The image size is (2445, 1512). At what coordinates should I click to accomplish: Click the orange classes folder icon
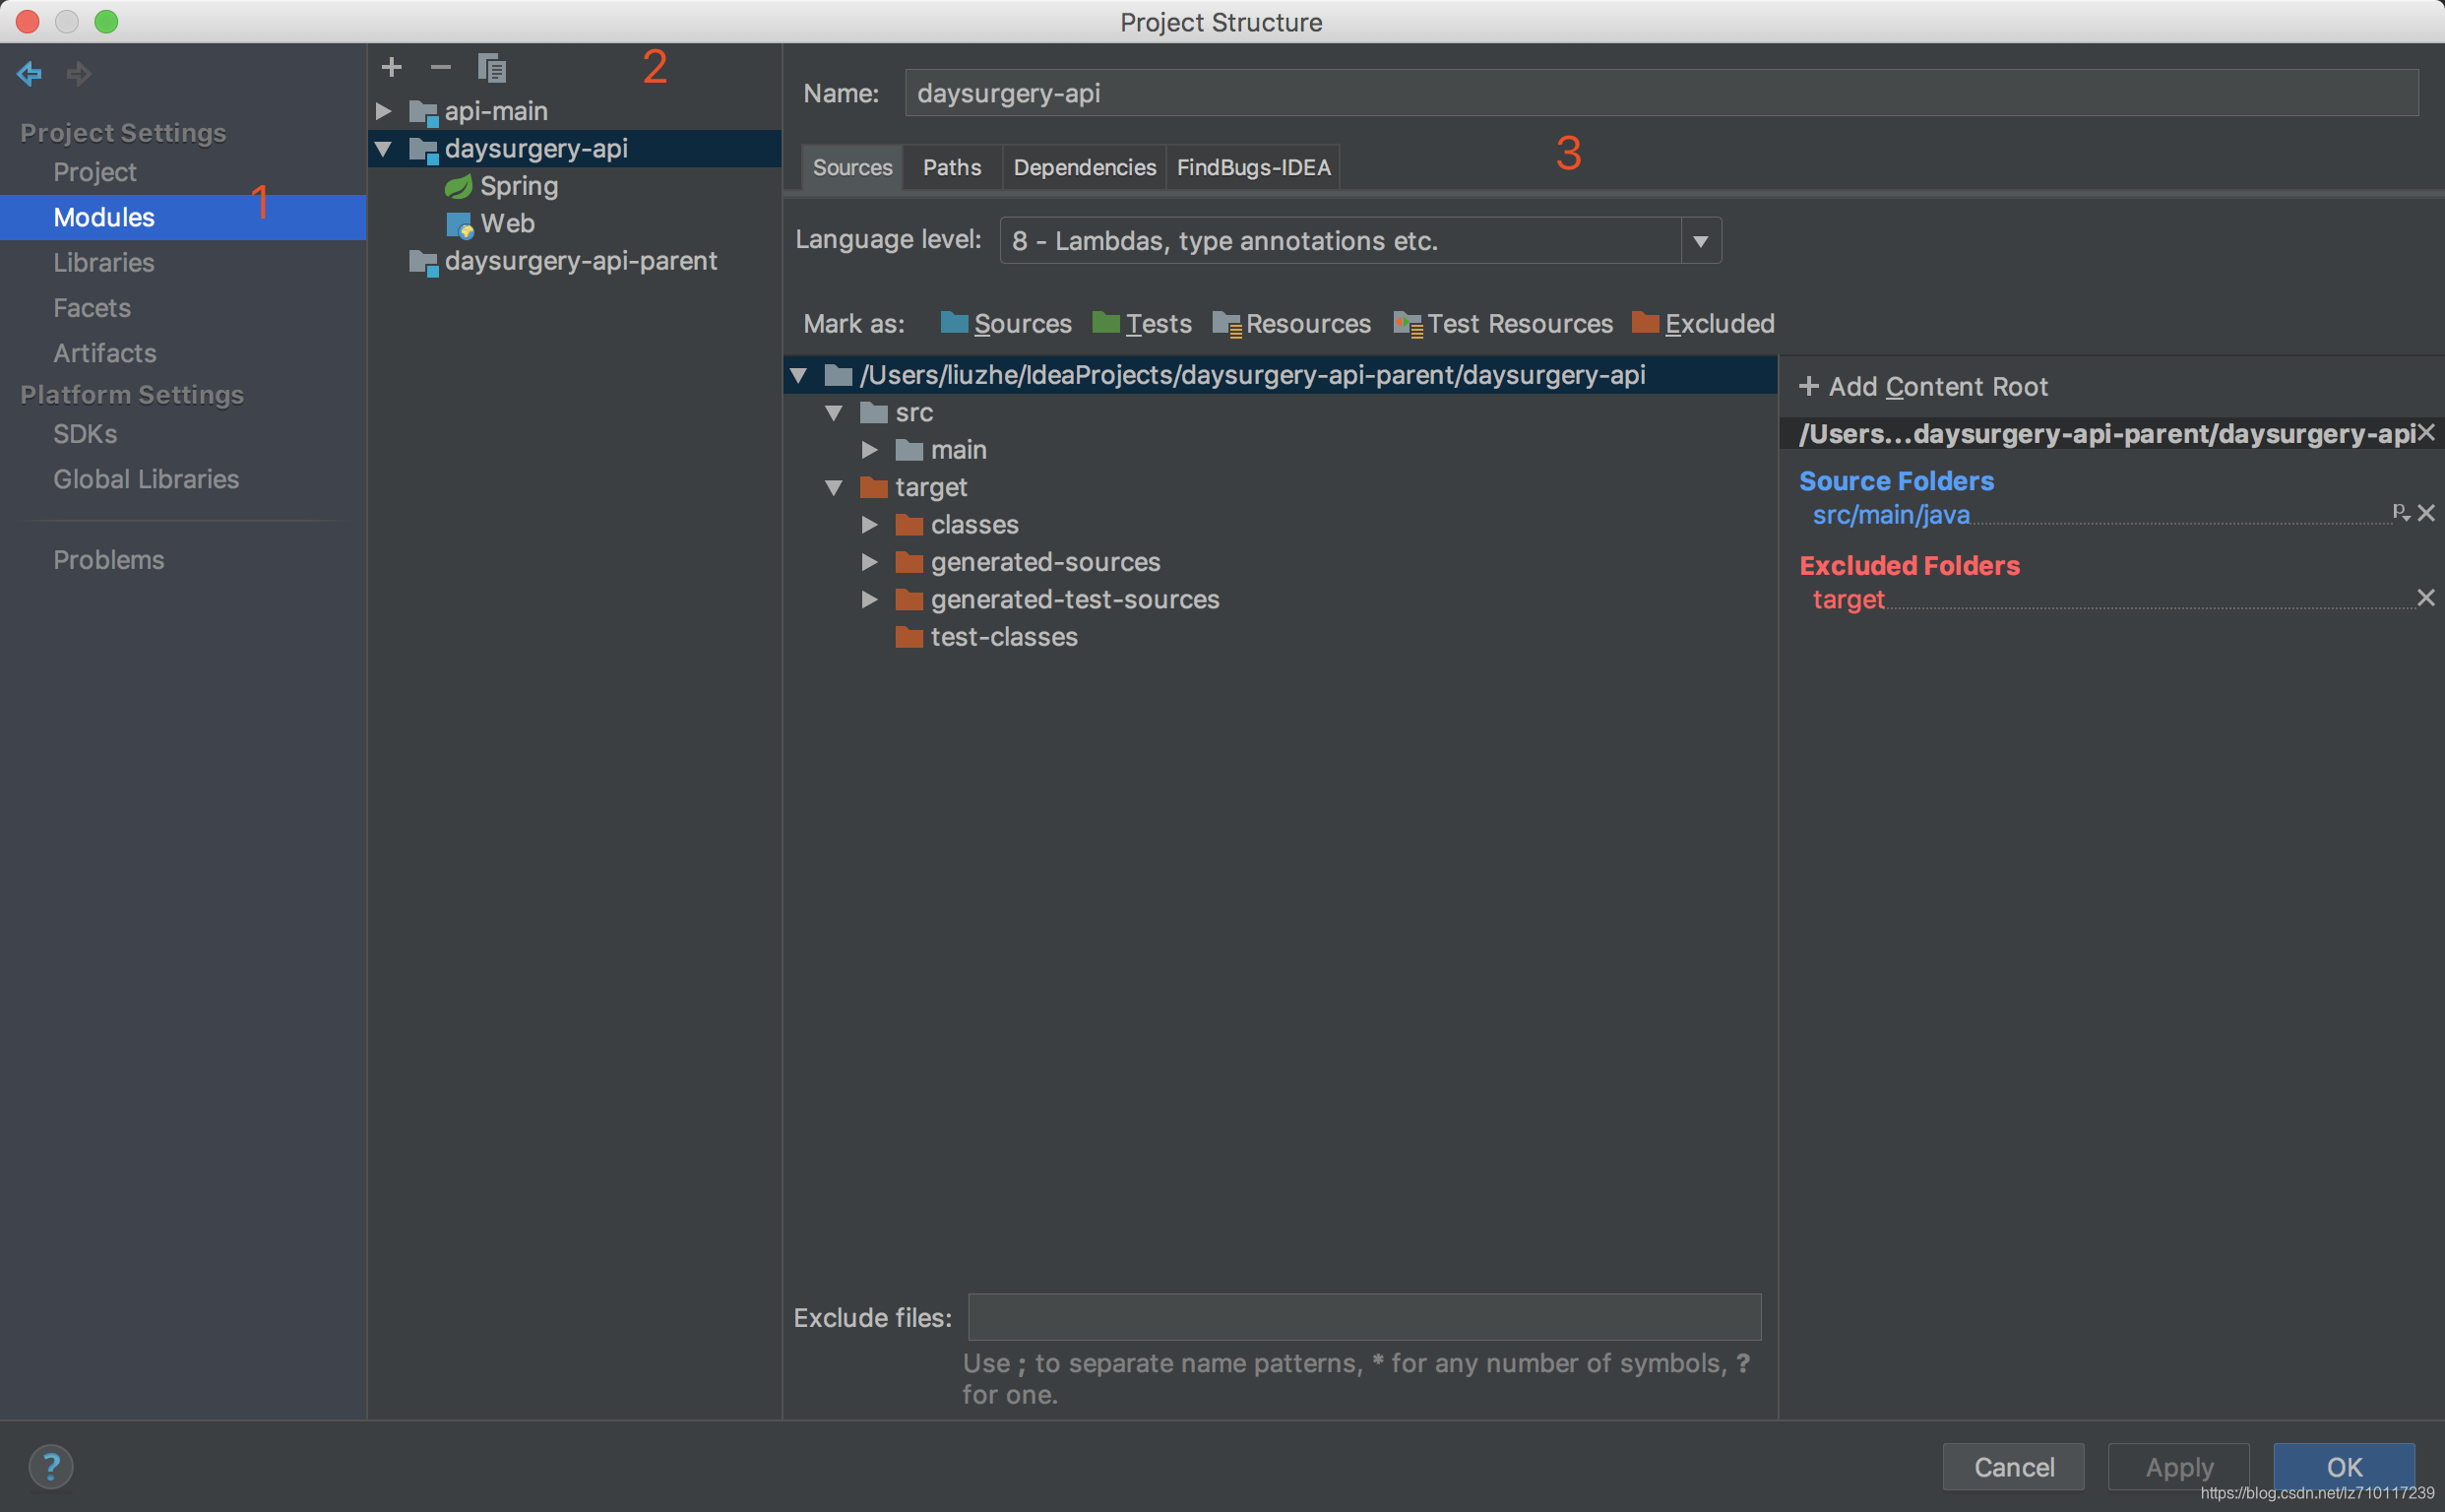tap(909, 525)
